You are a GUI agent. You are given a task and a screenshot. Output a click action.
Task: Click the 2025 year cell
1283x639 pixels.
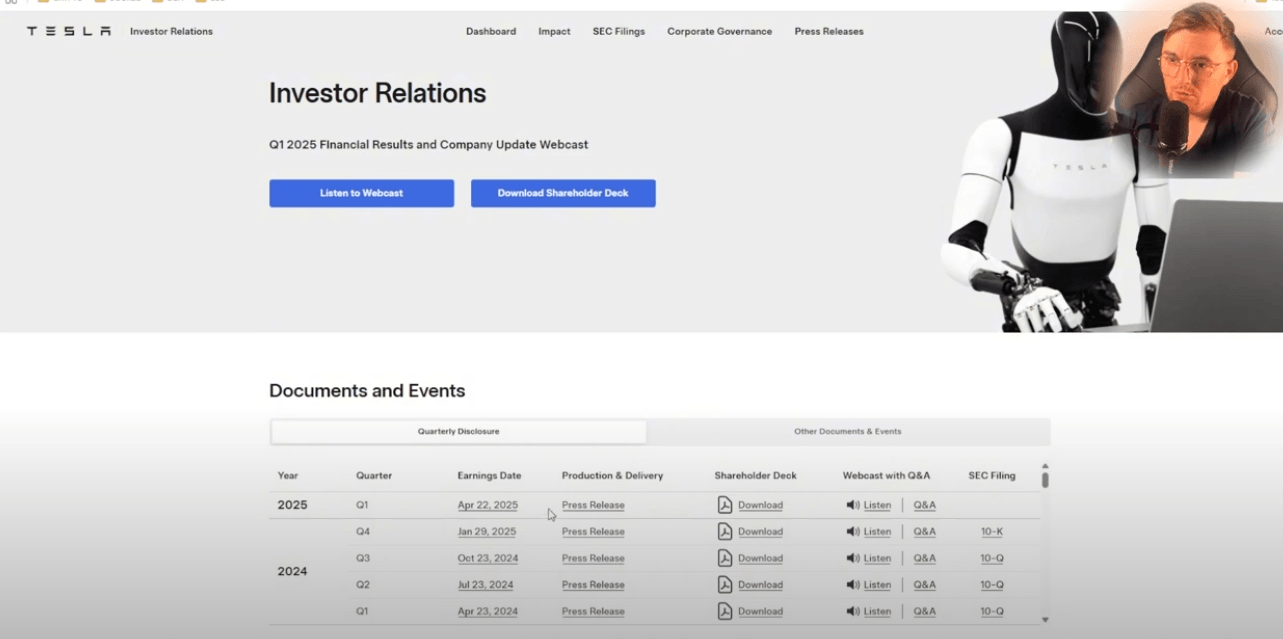pyautogui.click(x=292, y=505)
